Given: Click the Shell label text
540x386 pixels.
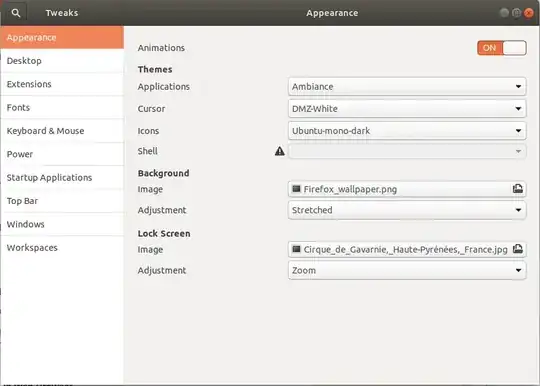Looking at the screenshot, I should click(148, 151).
